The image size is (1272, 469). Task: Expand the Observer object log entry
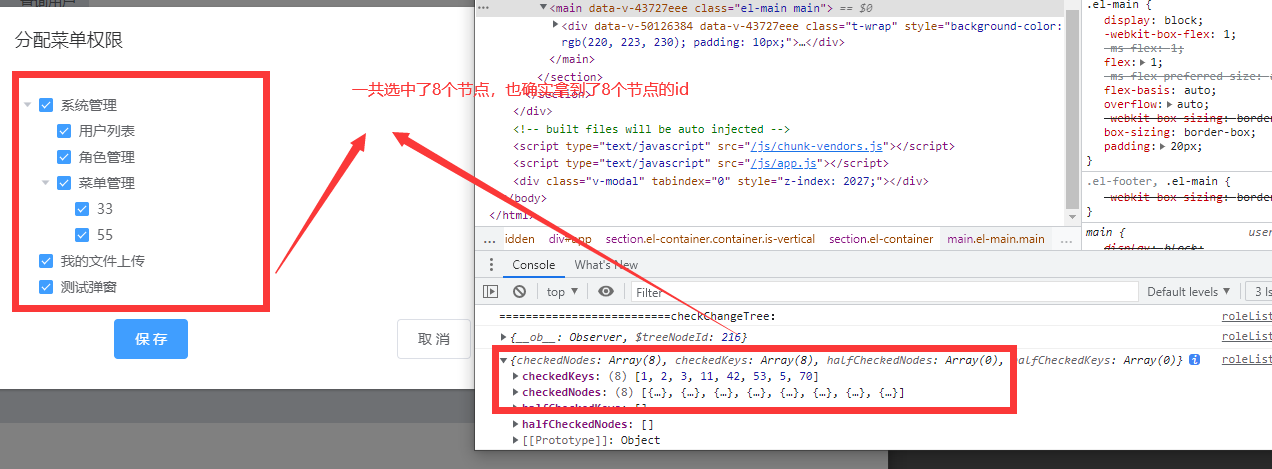click(503, 337)
